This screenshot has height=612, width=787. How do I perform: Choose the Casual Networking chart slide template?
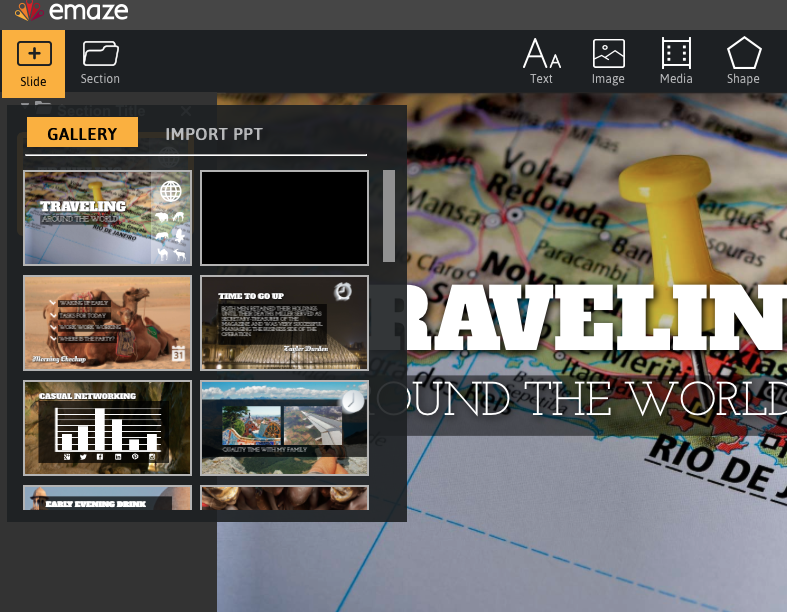click(x=107, y=428)
